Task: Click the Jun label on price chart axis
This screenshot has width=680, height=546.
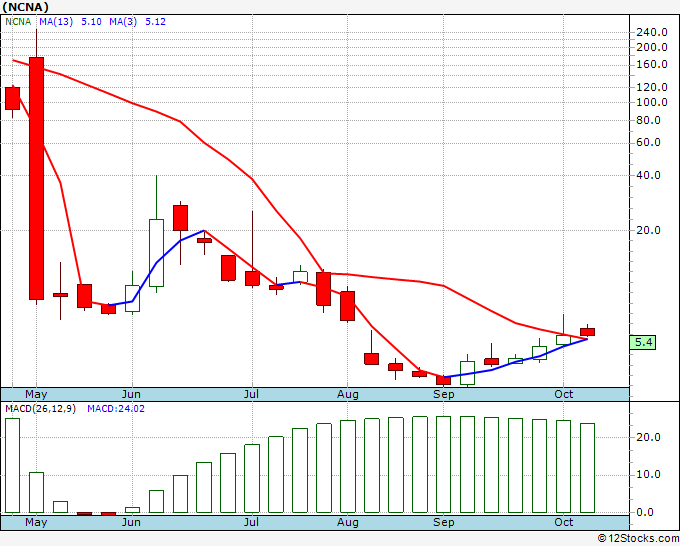Action: 131,394
